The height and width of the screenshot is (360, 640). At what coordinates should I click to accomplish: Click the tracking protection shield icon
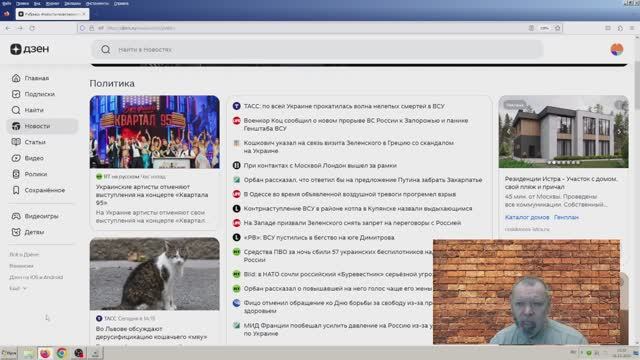[82, 28]
